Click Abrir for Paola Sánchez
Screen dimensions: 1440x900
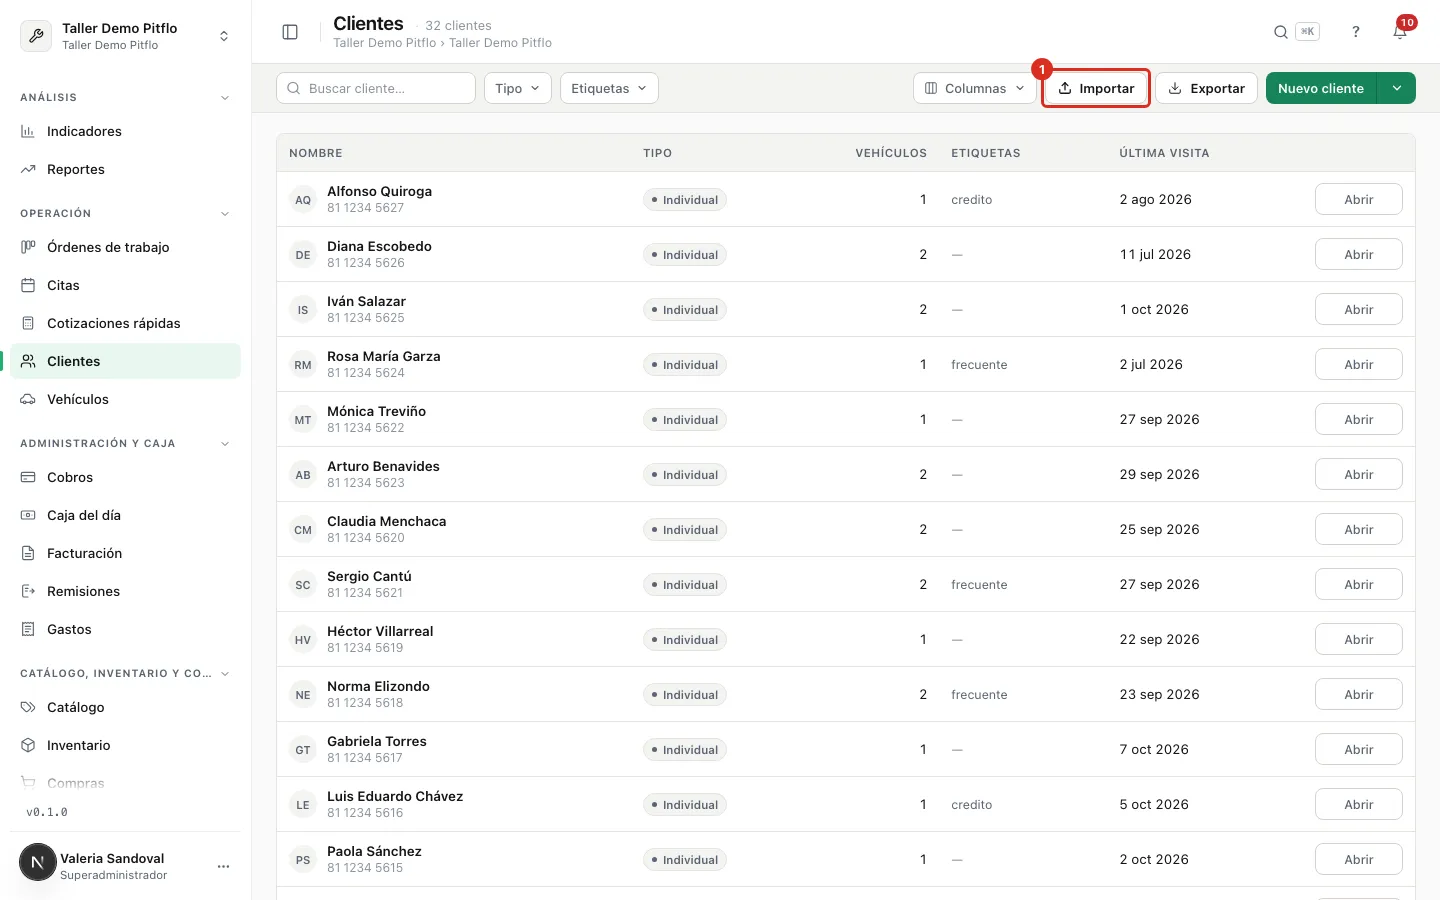coord(1358,859)
